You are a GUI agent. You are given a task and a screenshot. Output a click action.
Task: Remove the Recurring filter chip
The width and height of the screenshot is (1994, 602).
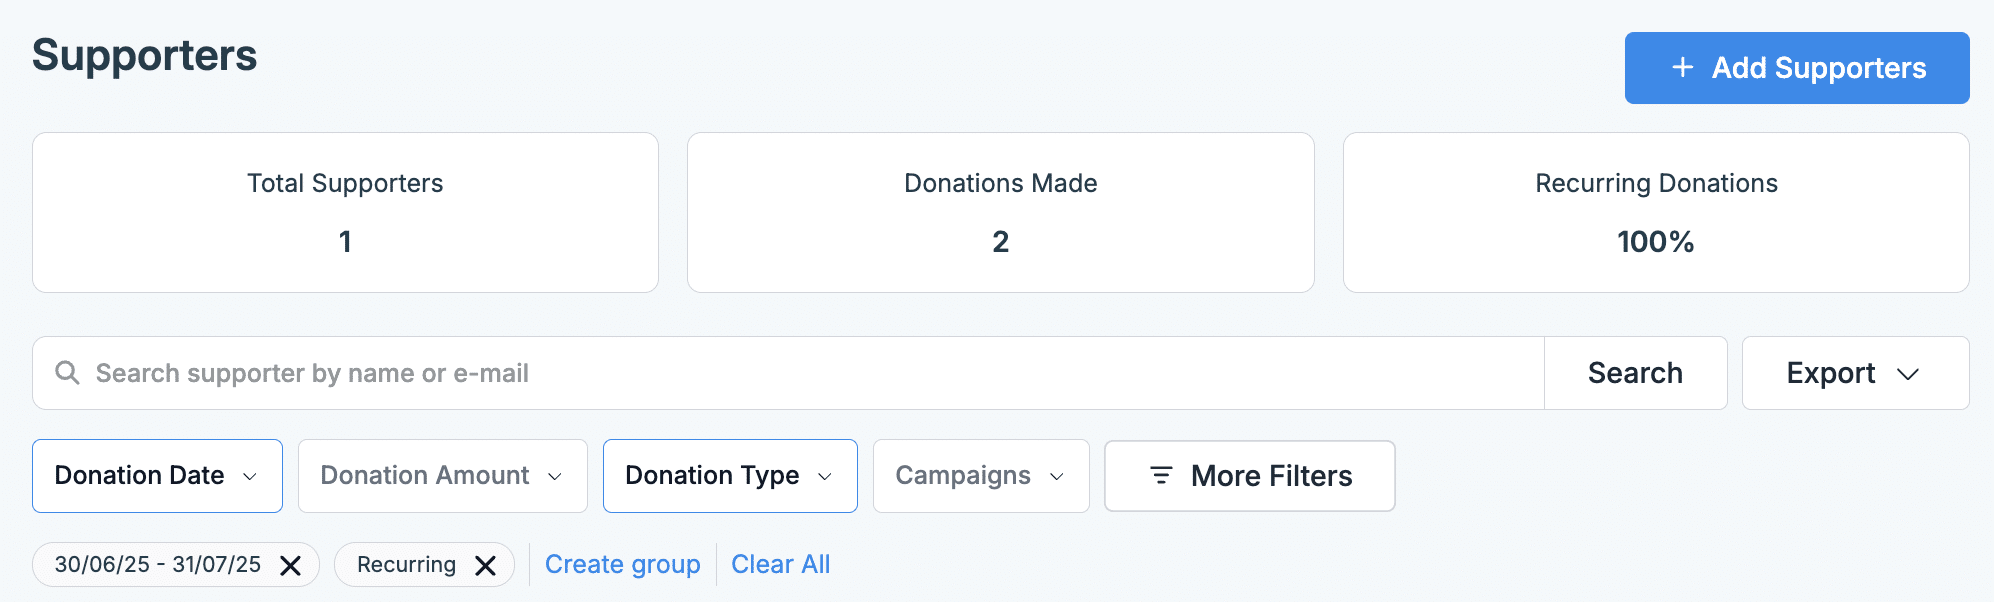(487, 564)
